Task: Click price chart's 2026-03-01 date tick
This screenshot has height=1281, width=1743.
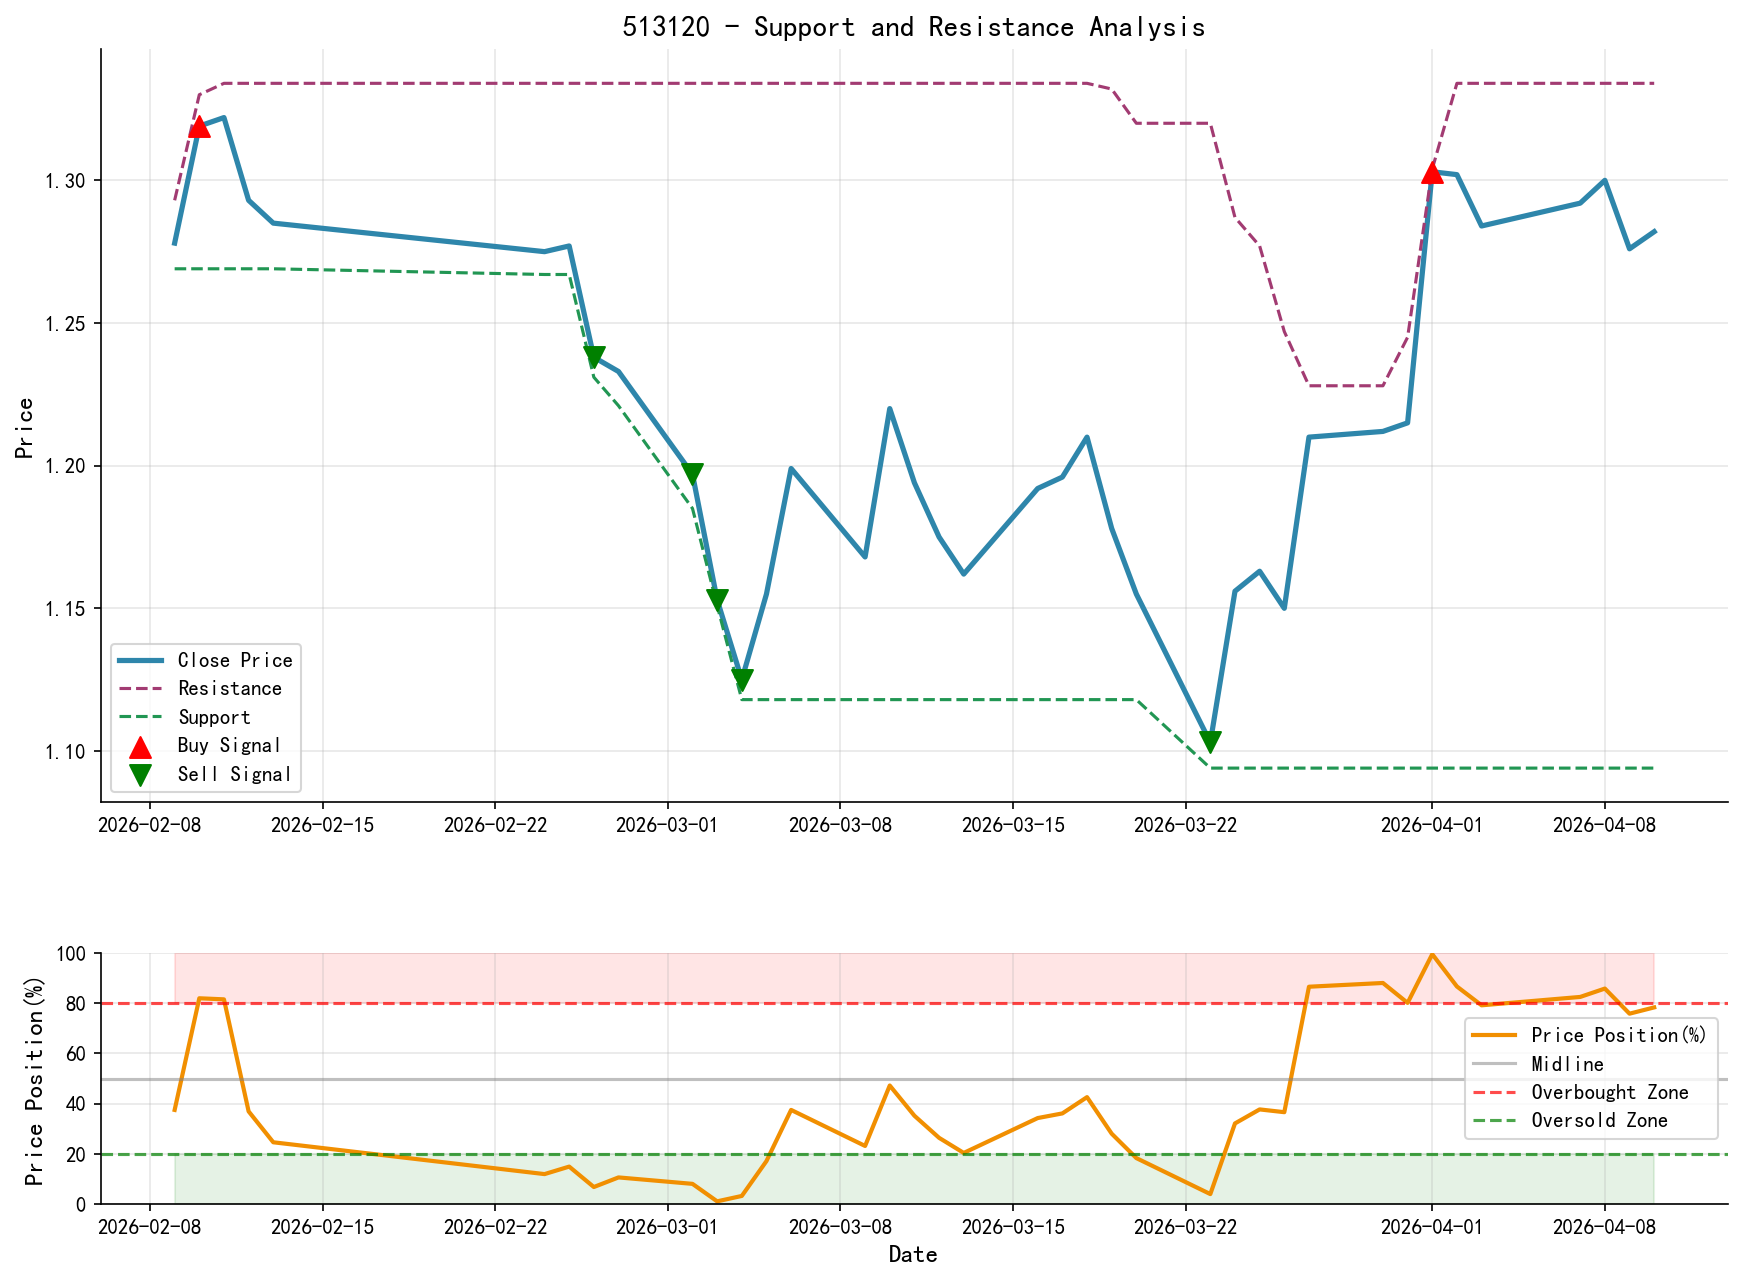Action: [667, 825]
